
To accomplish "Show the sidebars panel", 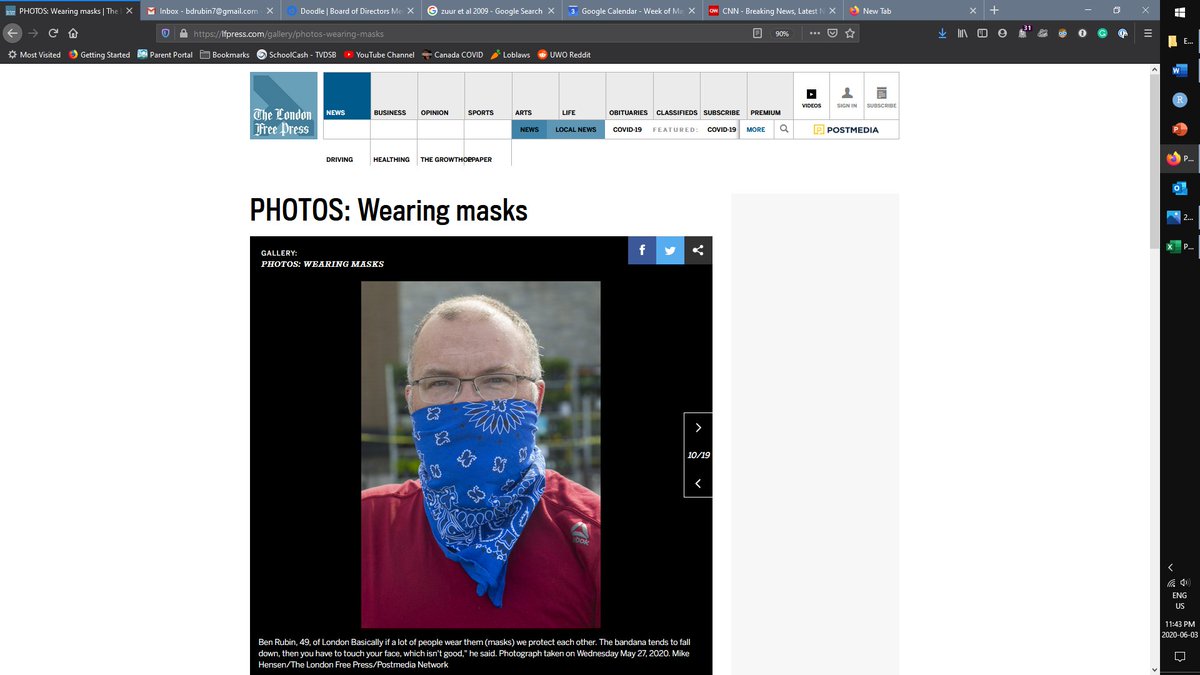I will 982,32.
